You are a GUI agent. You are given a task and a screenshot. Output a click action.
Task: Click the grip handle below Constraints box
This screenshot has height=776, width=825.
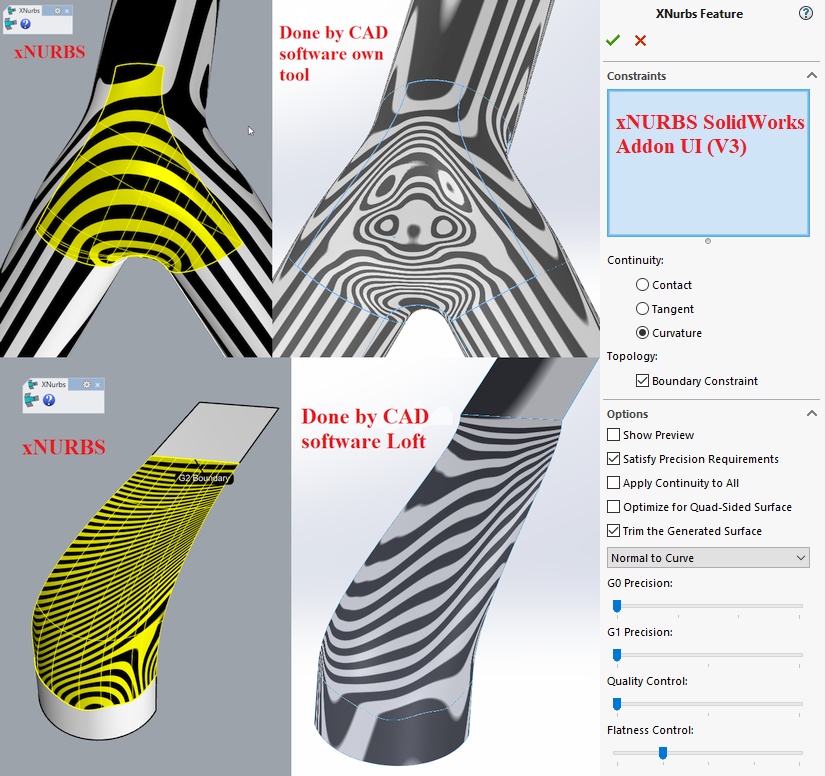[708, 241]
